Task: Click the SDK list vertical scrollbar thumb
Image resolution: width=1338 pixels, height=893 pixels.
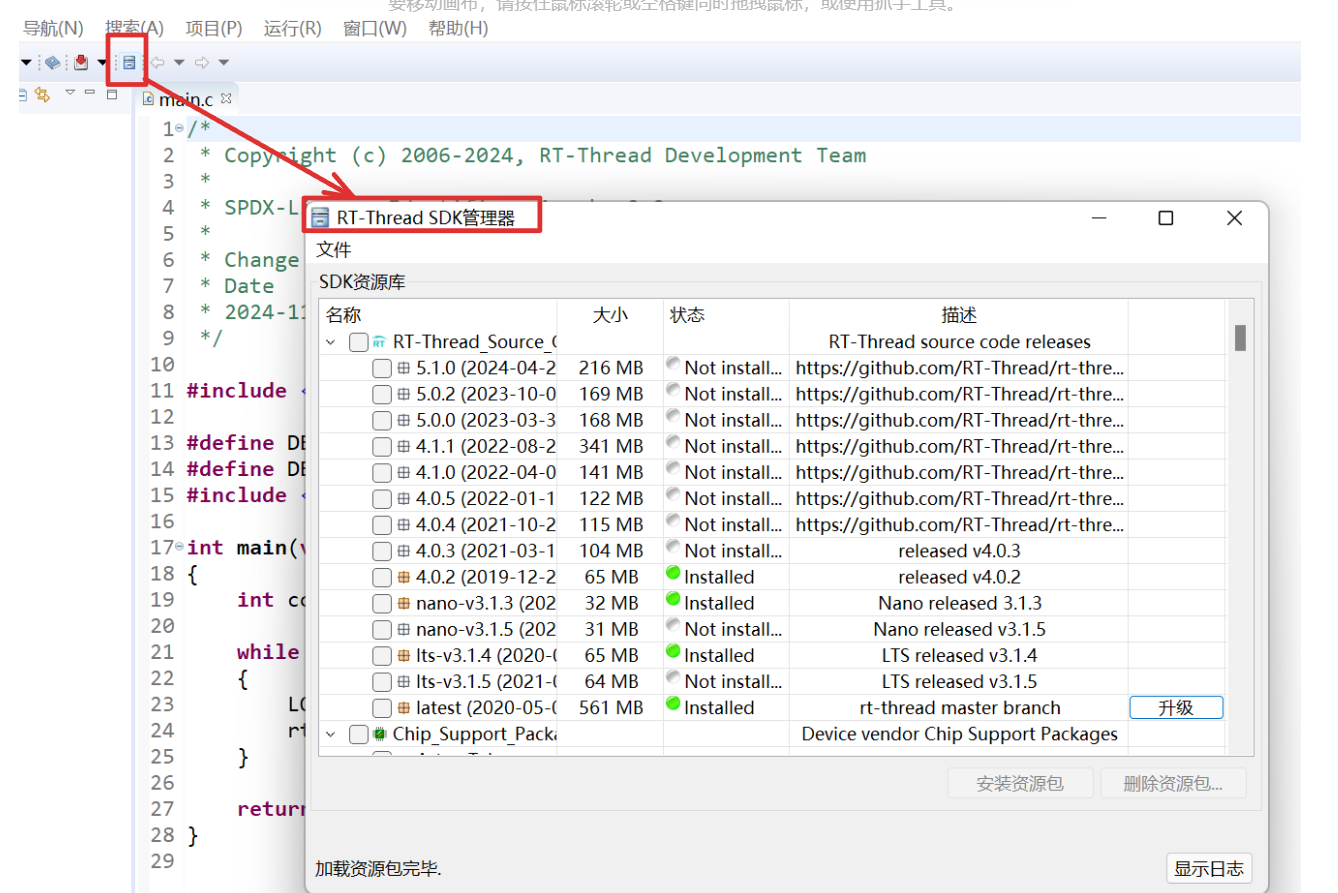Action: [1240, 337]
